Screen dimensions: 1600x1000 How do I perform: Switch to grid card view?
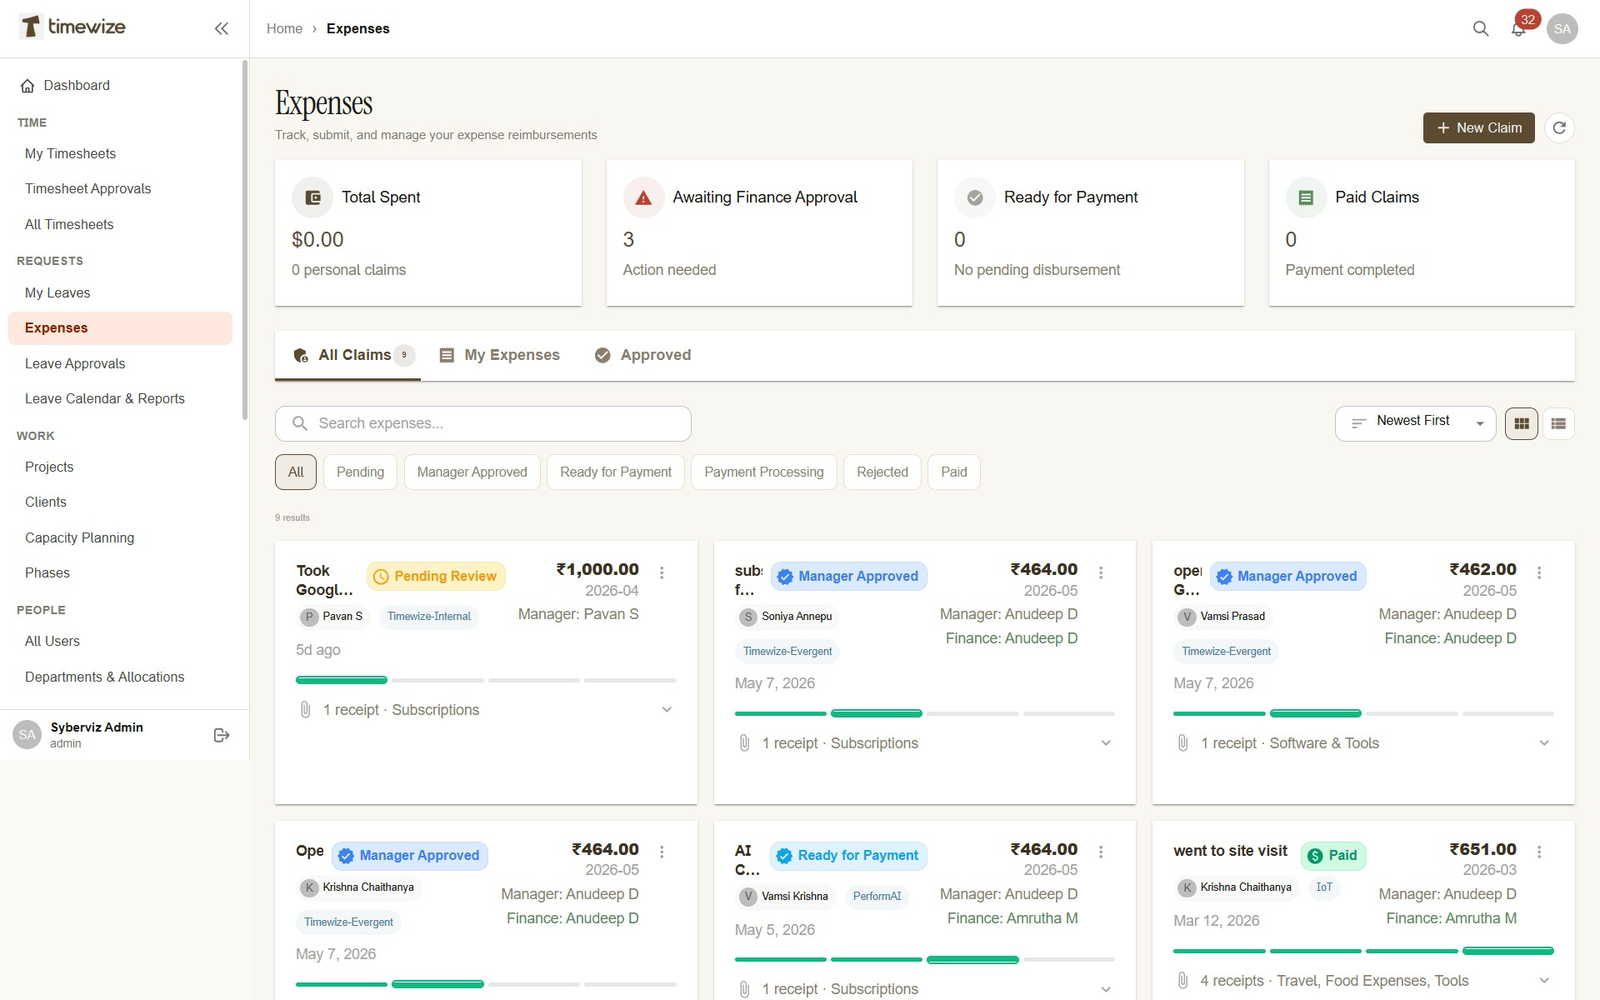pos(1521,424)
